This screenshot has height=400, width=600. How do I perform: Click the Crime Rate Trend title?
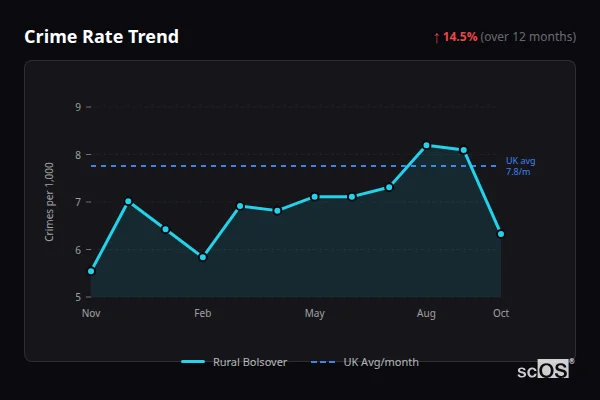tap(101, 37)
